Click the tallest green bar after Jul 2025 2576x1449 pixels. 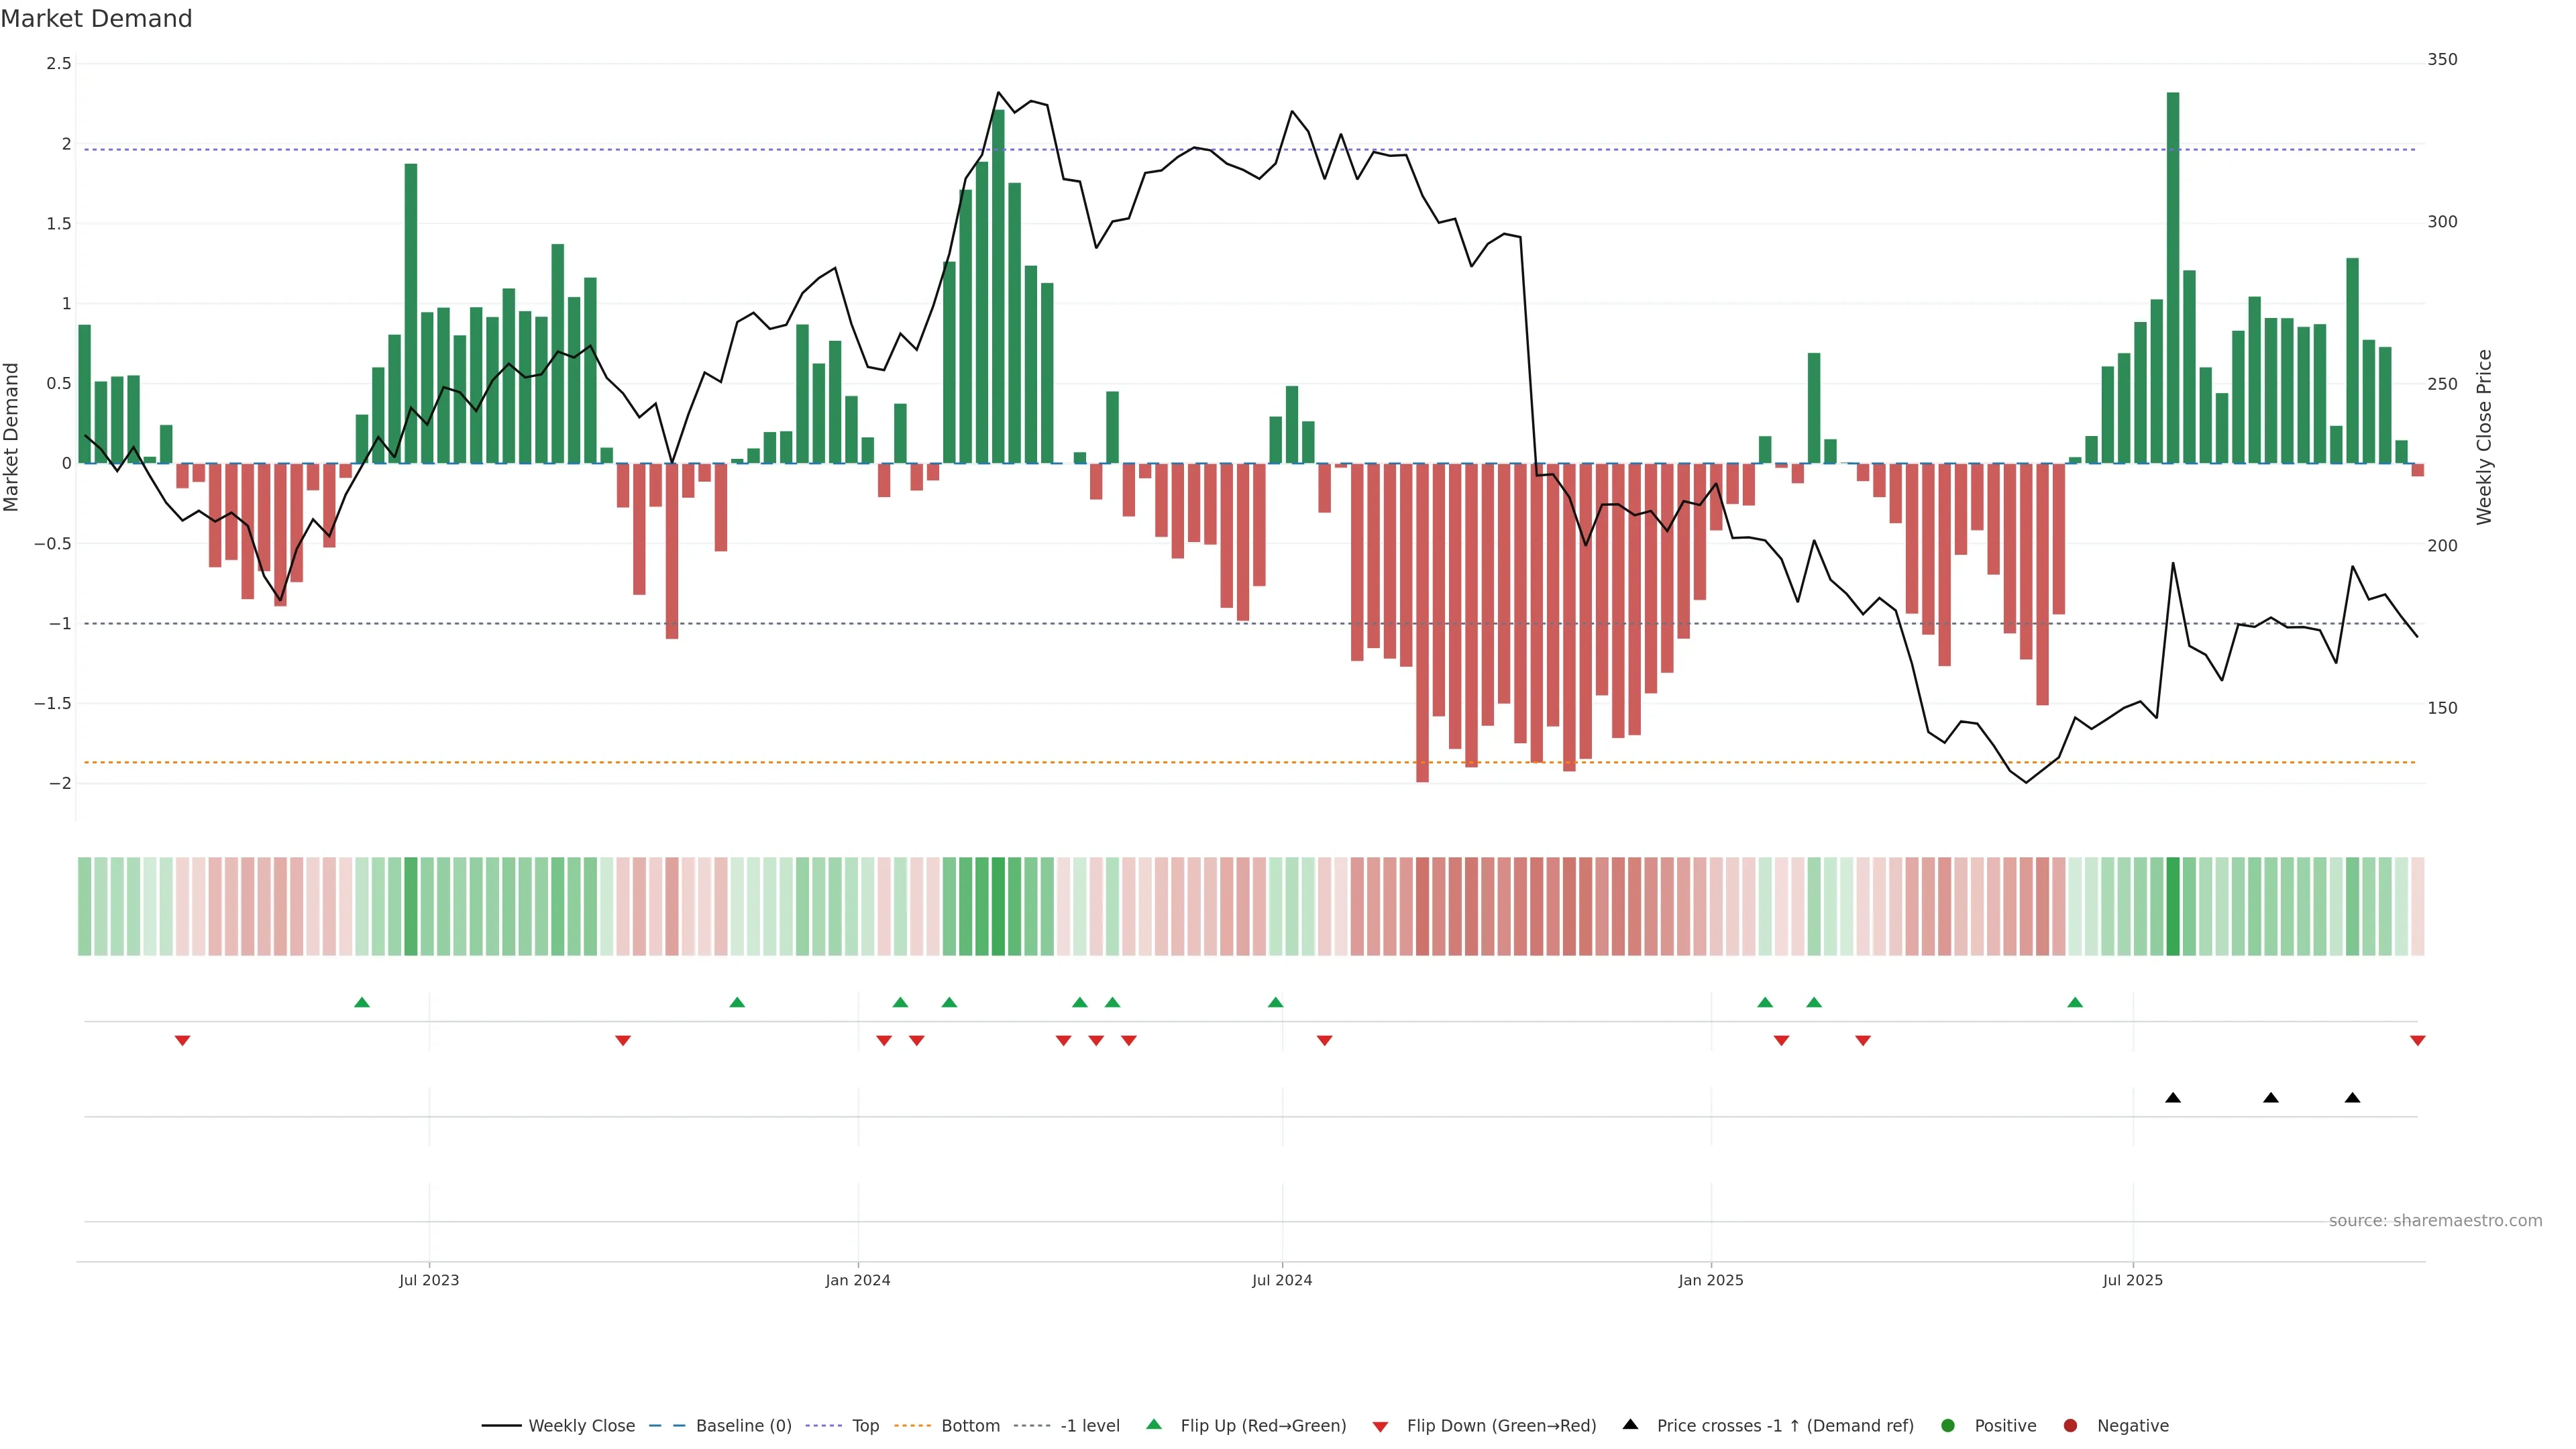pyautogui.click(x=2173, y=280)
